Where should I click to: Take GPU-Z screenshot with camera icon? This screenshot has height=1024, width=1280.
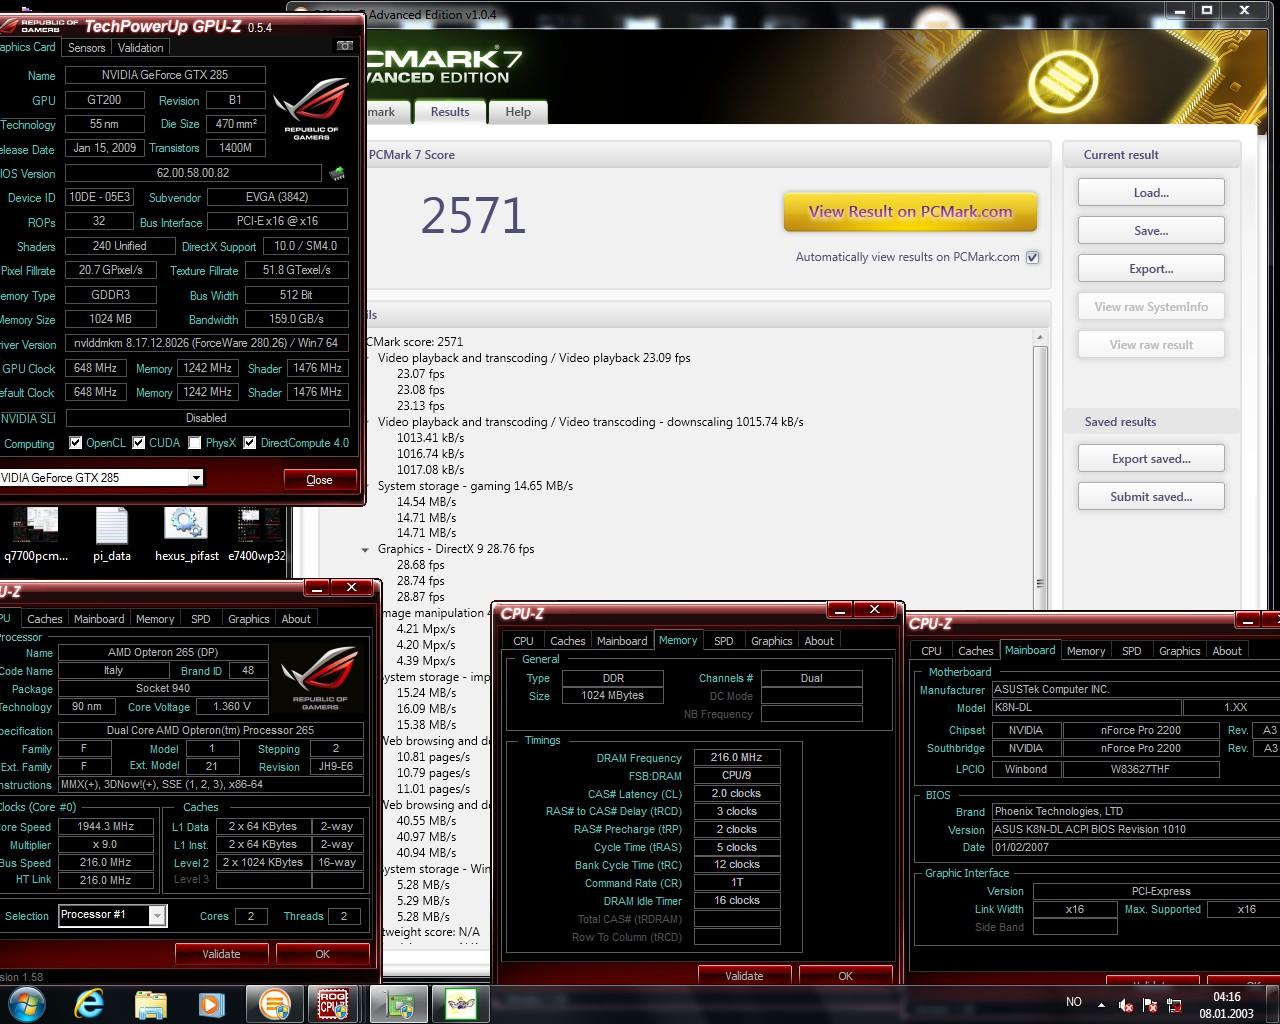pos(344,46)
